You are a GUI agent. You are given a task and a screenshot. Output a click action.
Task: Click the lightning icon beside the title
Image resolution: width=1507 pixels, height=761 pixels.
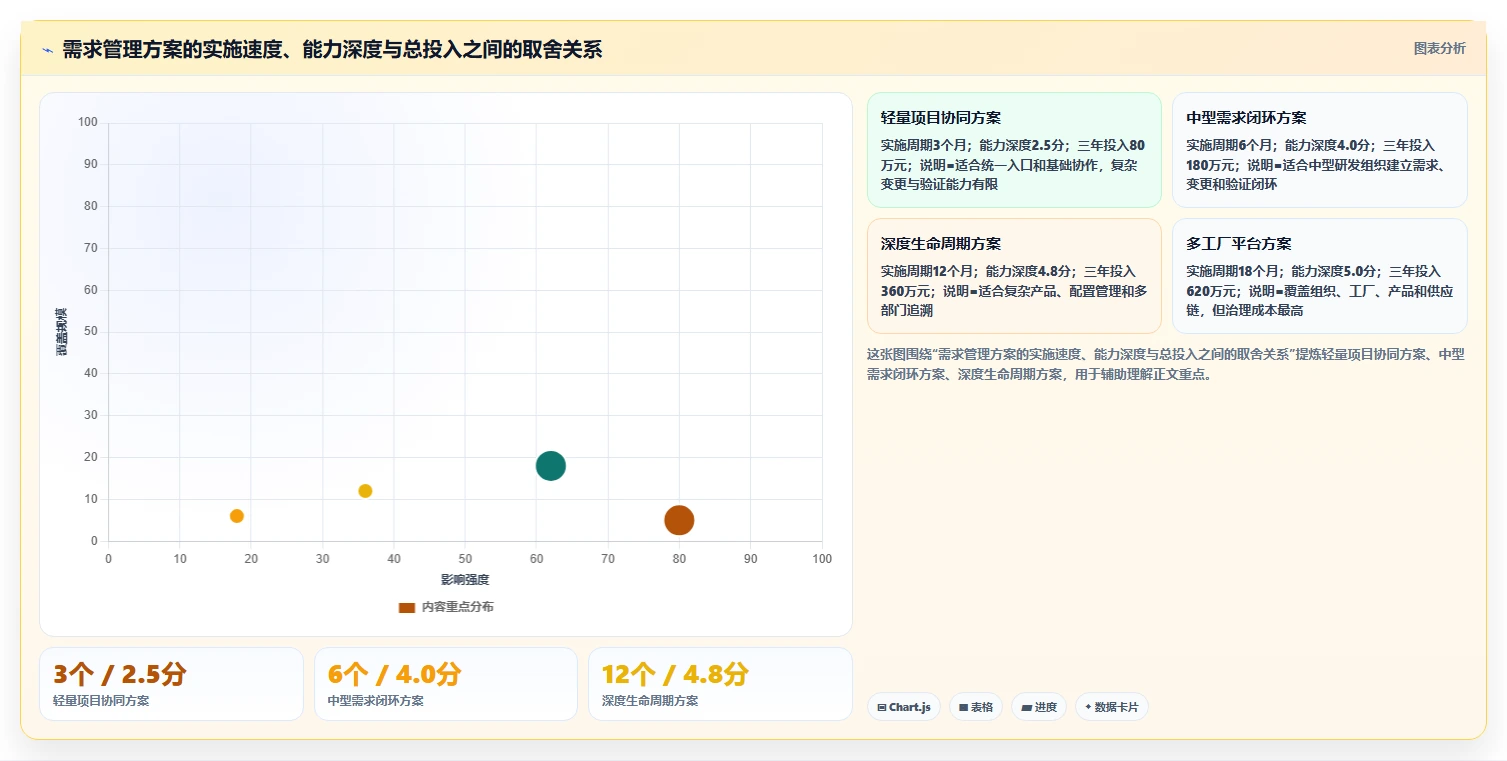47,50
